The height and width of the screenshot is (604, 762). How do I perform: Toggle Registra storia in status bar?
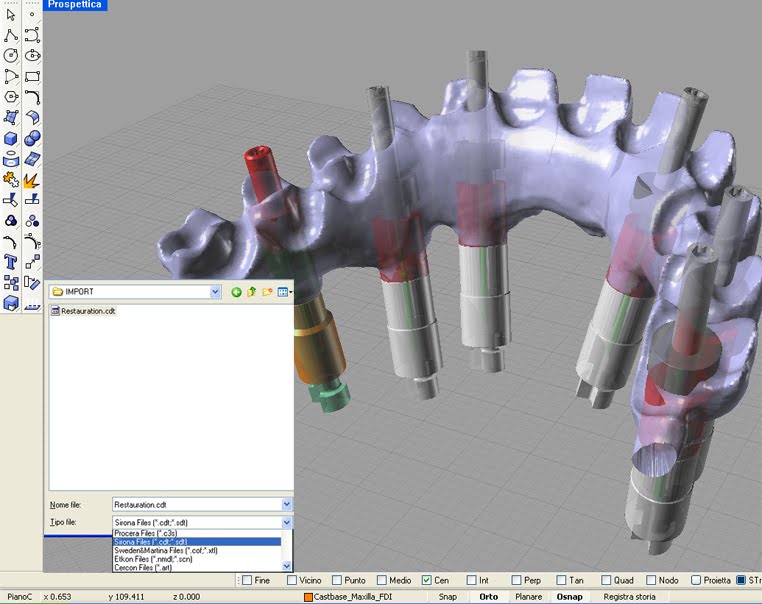(x=629, y=597)
